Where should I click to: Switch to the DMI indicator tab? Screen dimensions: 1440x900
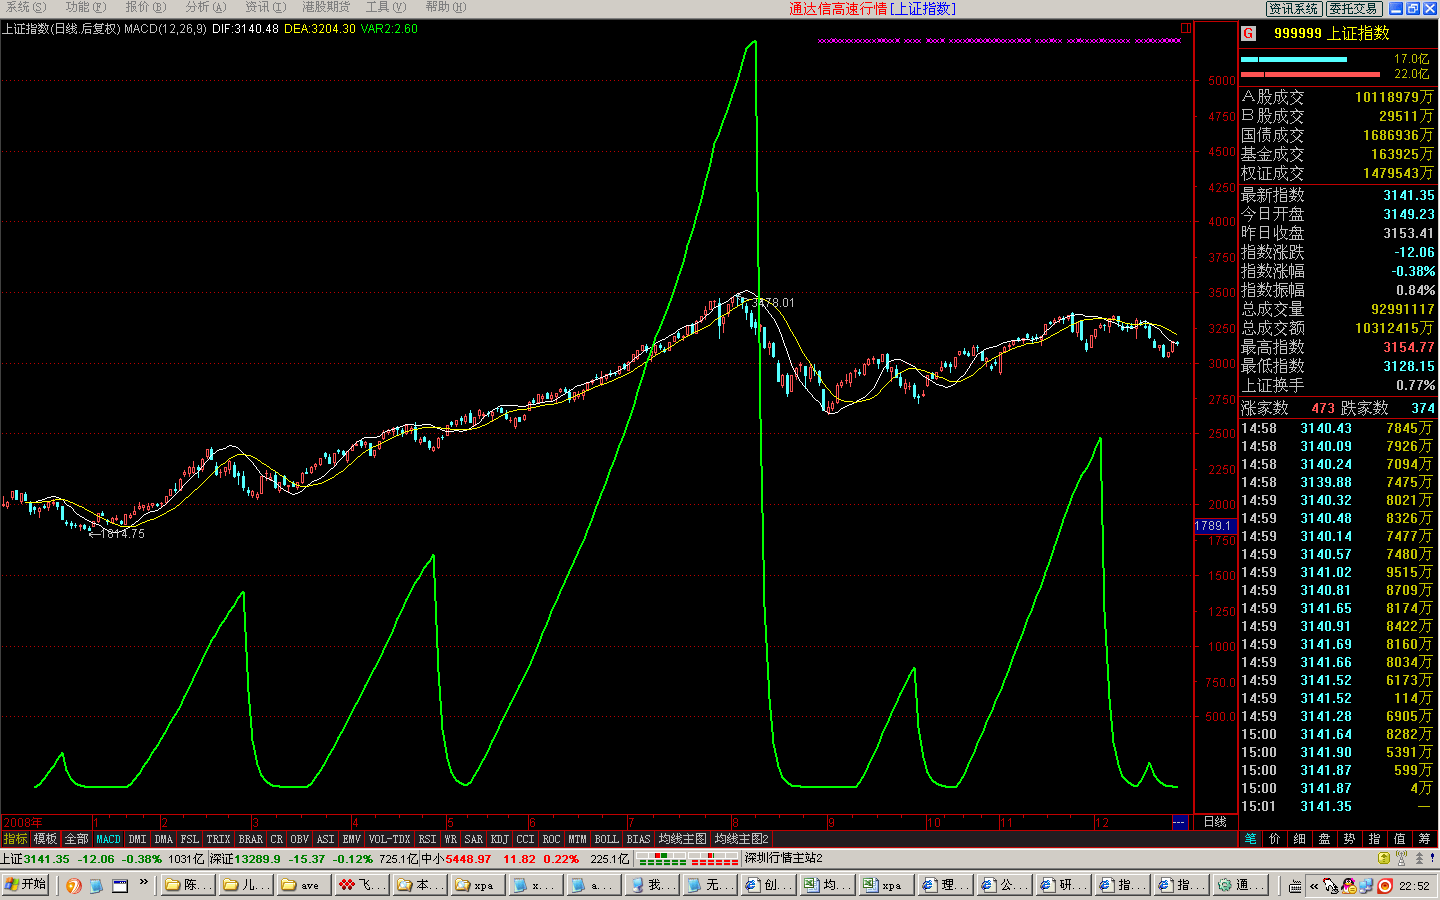[137, 839]
